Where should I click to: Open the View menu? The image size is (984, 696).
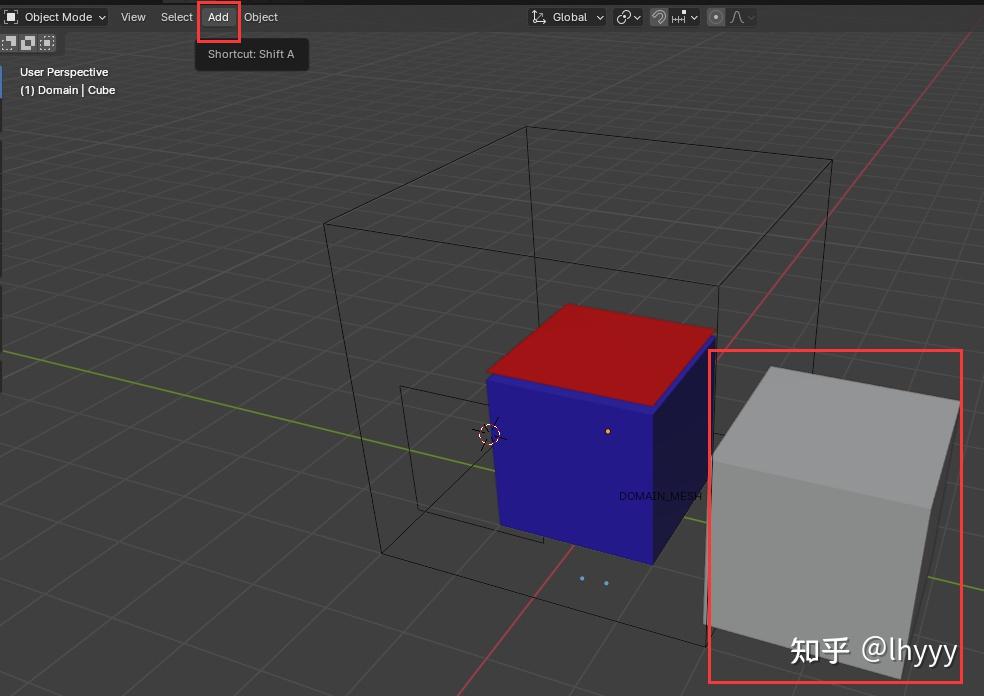click(x=133, y=17)
